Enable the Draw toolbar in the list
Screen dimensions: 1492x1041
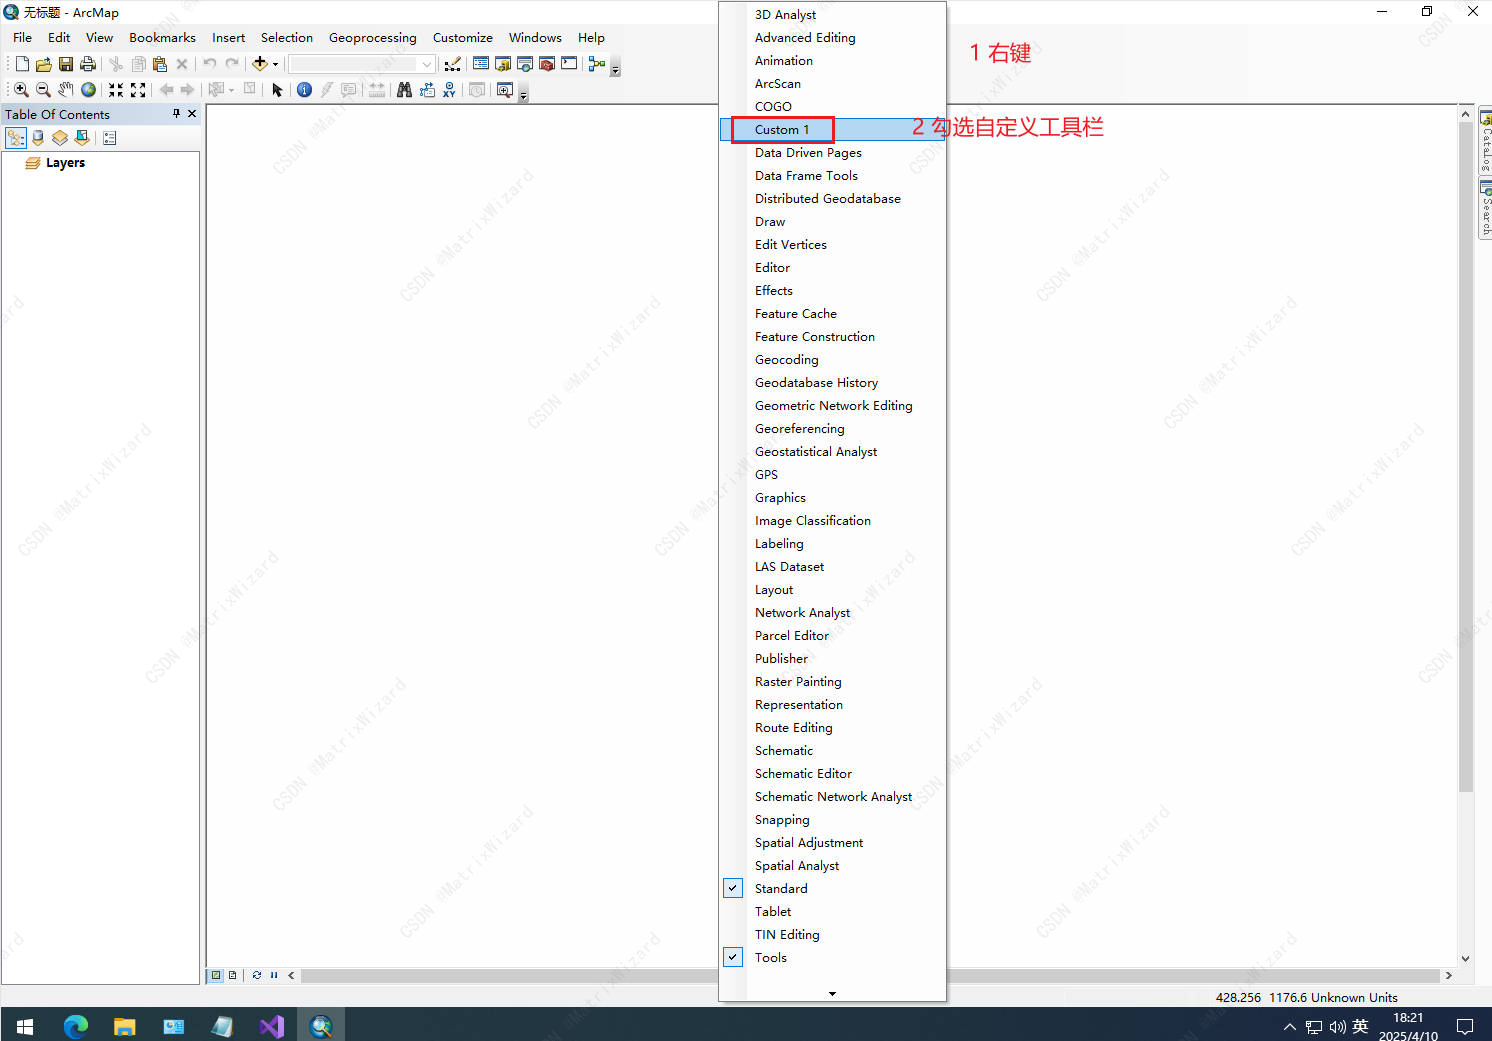pyautogui.click(x=832, y=221)
